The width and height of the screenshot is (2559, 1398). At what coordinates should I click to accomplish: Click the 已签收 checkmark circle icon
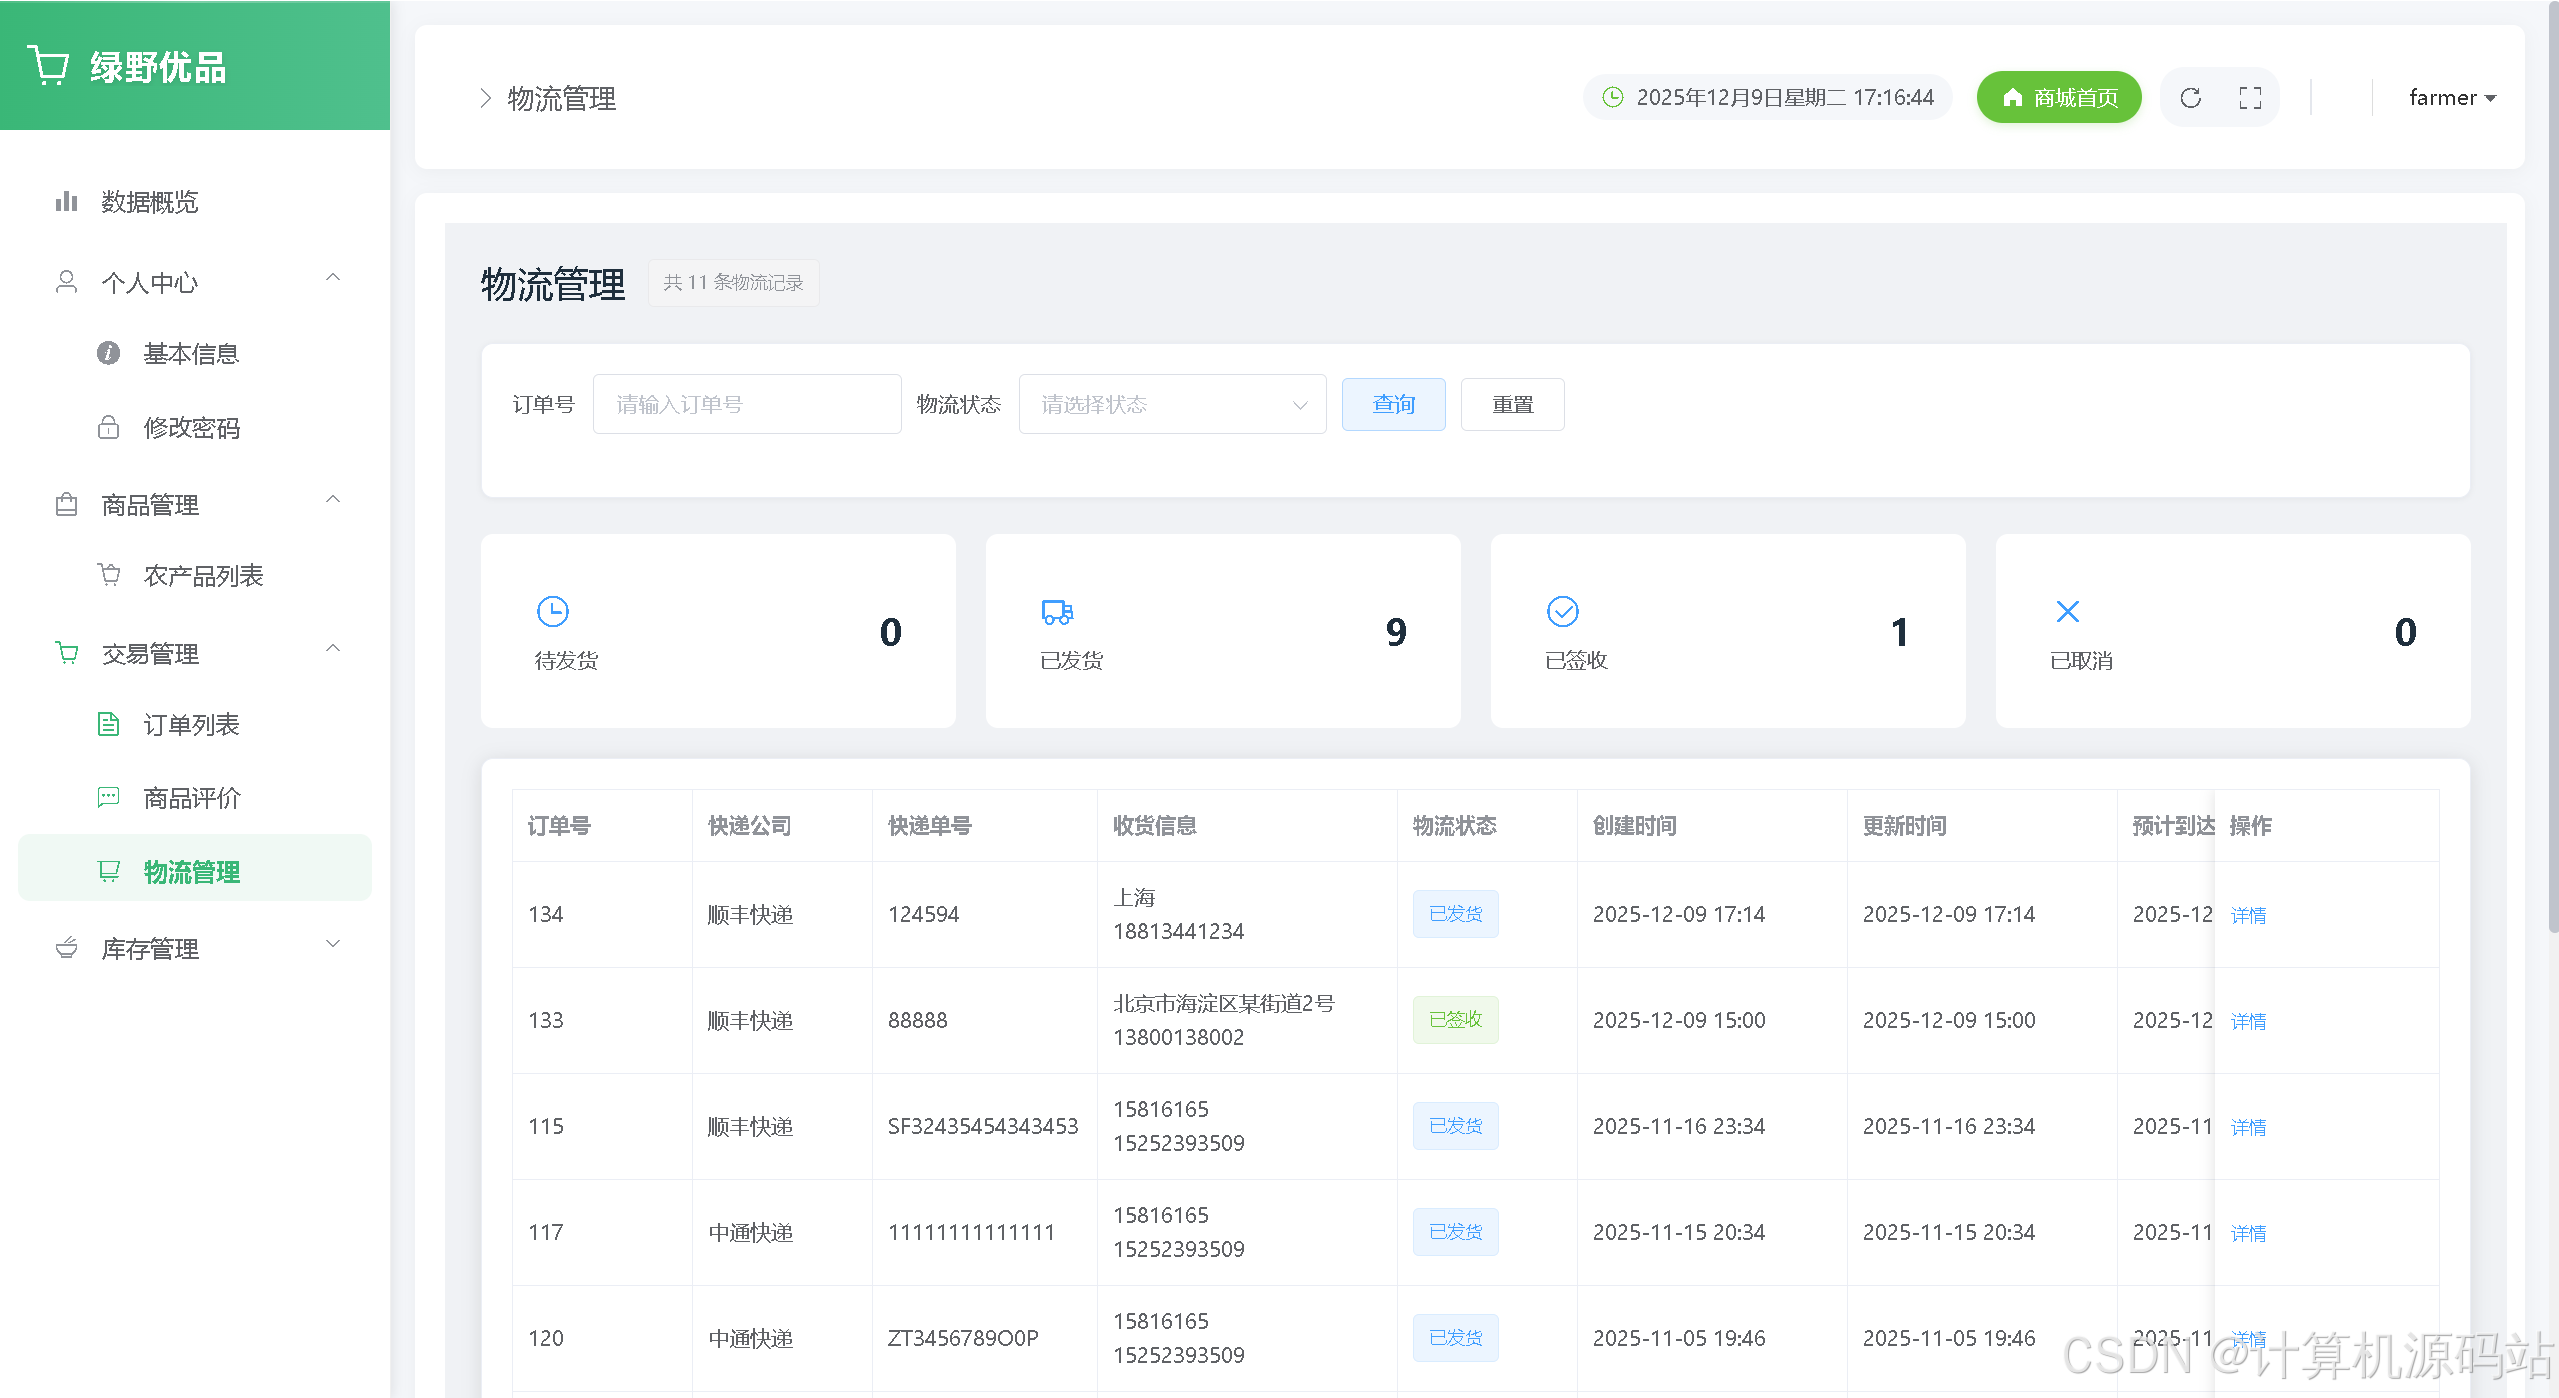coord(1562,611)
